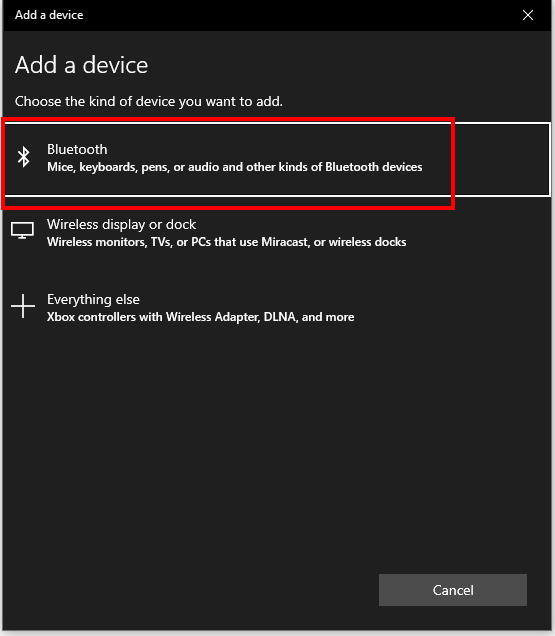Click the Mice, keyboards, pens description text
Viewport: 555px width, 636px height.
(x=234, y=167)
